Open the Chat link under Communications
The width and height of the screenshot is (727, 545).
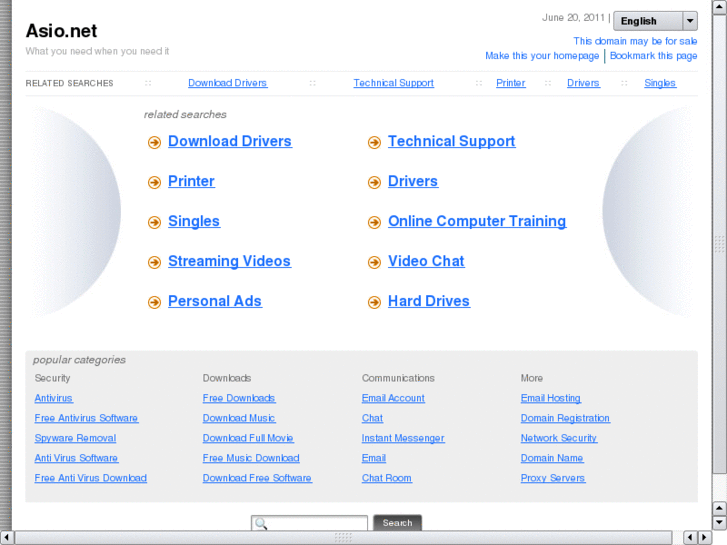pyautogui.click(x=372, y=418)
